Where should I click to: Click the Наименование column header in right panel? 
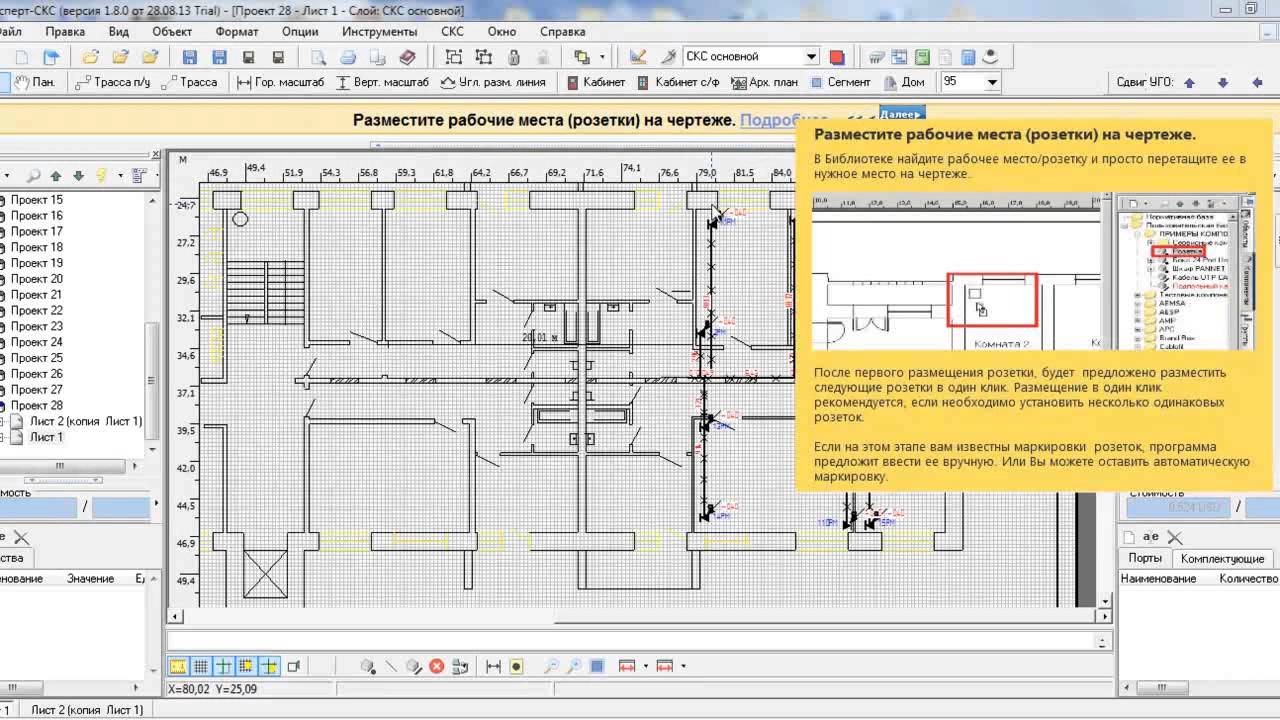coord(1158,578)
